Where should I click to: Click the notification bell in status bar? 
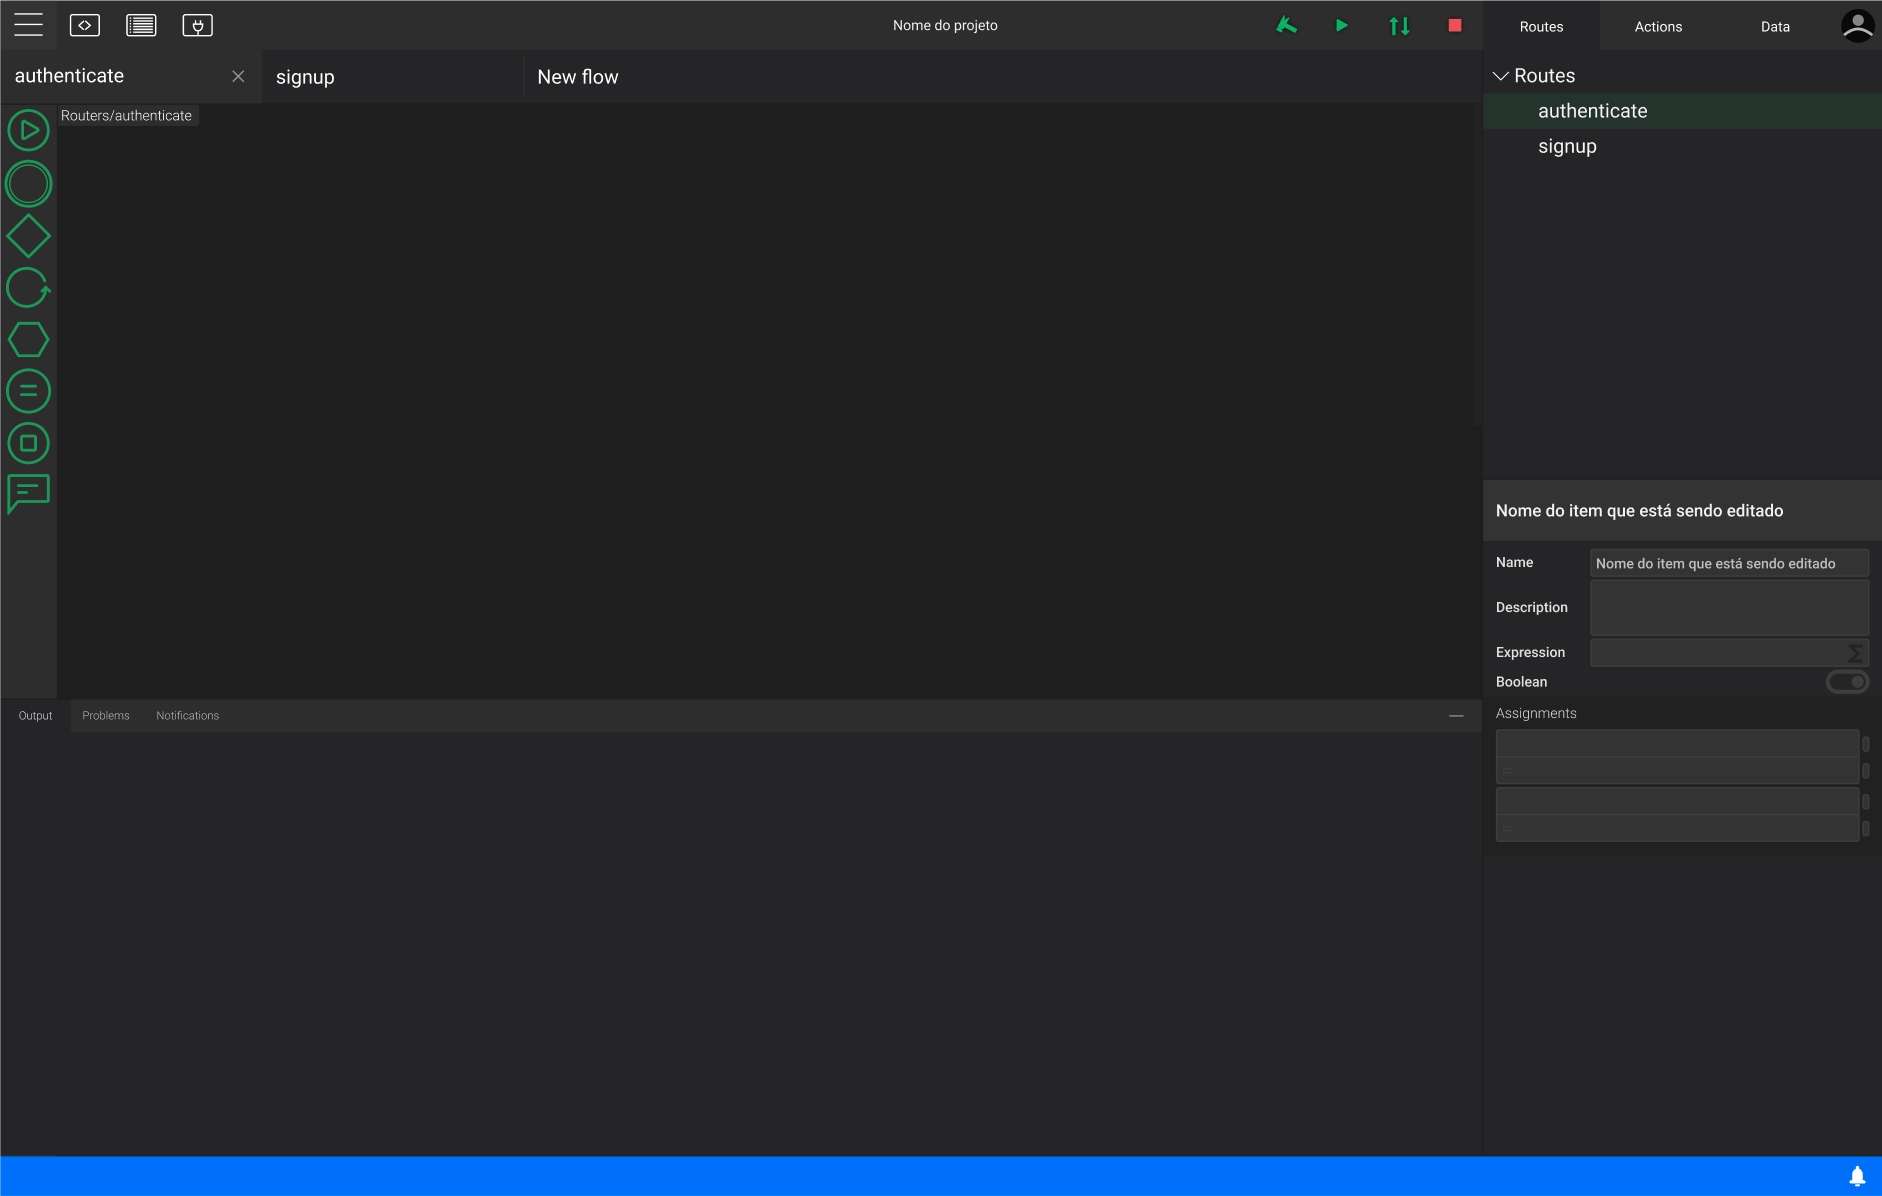tap(1857, 1176)
